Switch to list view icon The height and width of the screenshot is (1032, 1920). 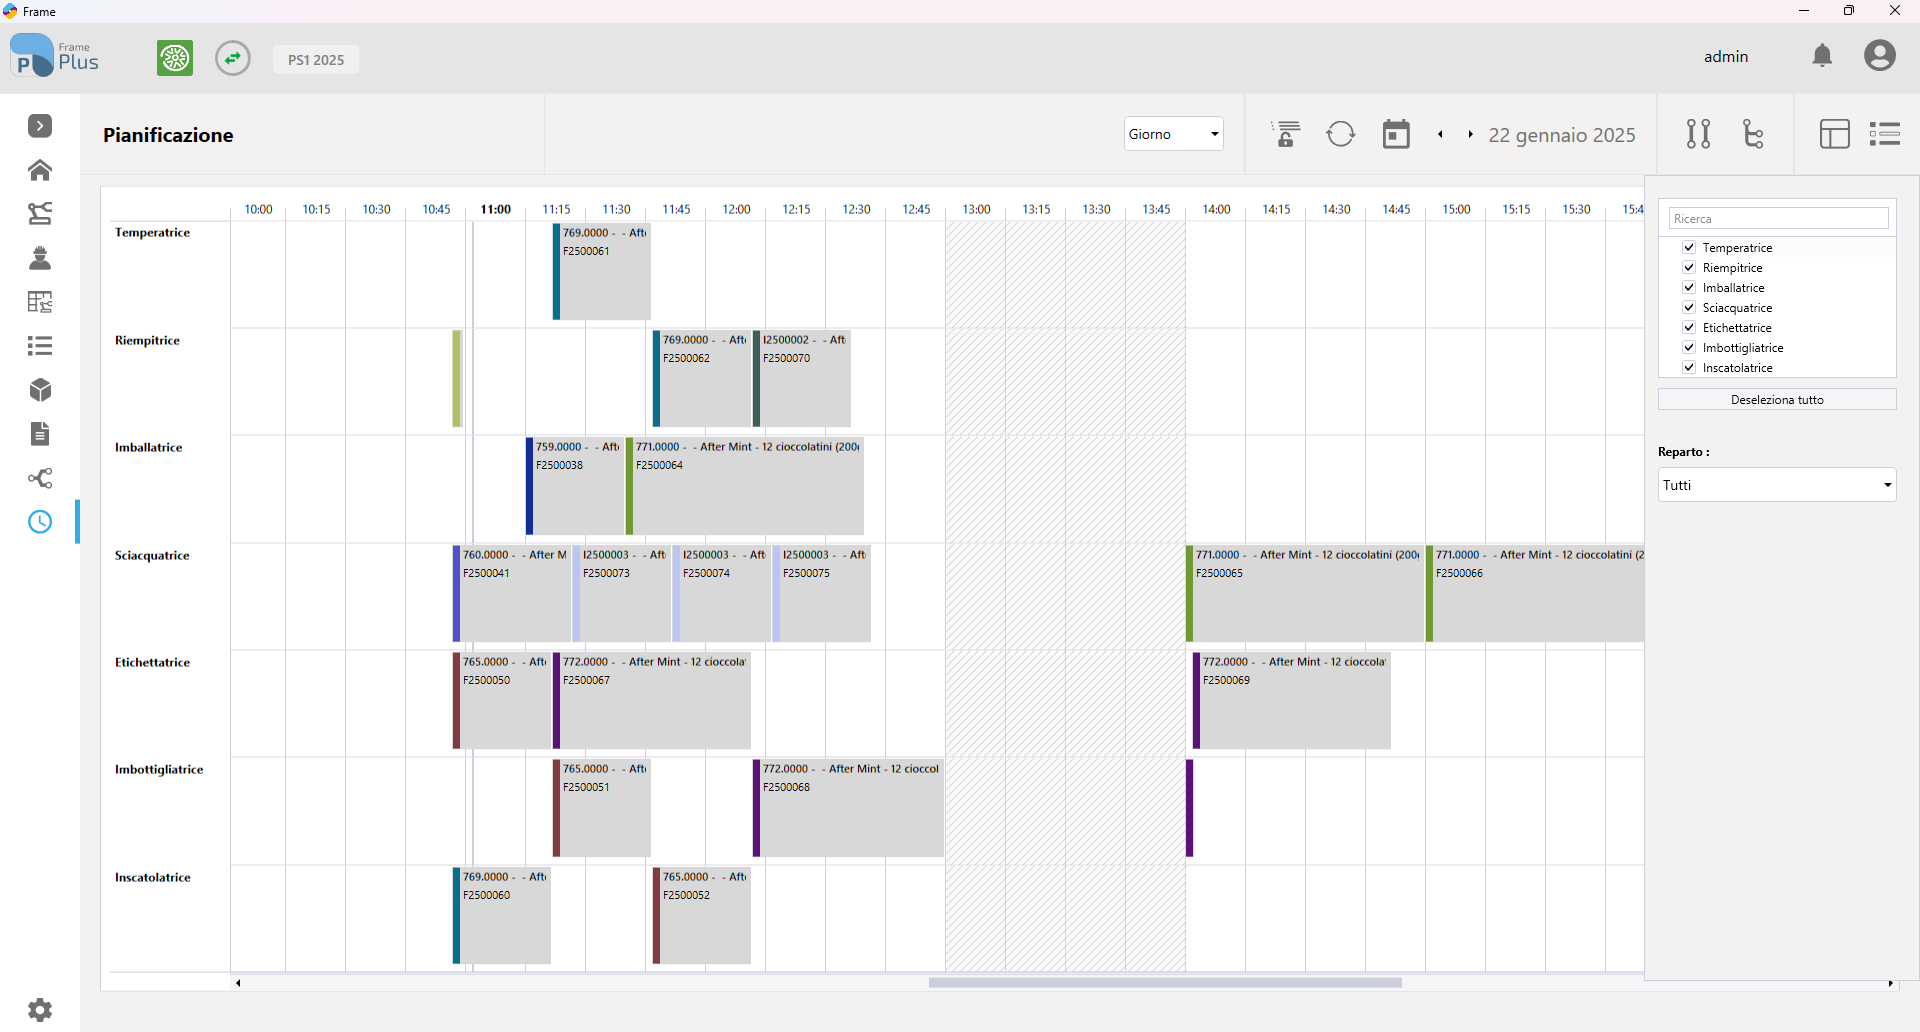tap(1885, 134)
